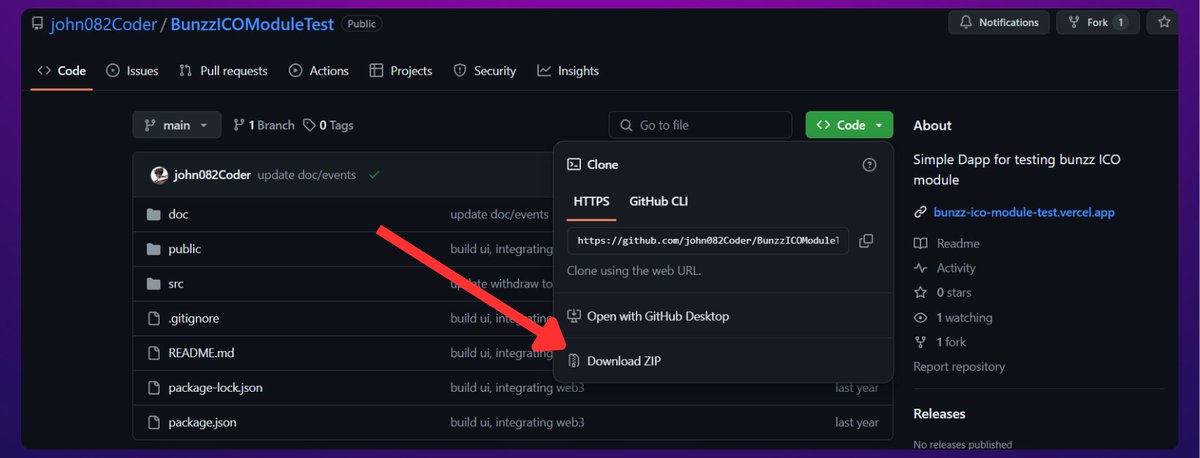Open the public folder
Viewport: 1200px width, 458px height.
pos(184,249)
